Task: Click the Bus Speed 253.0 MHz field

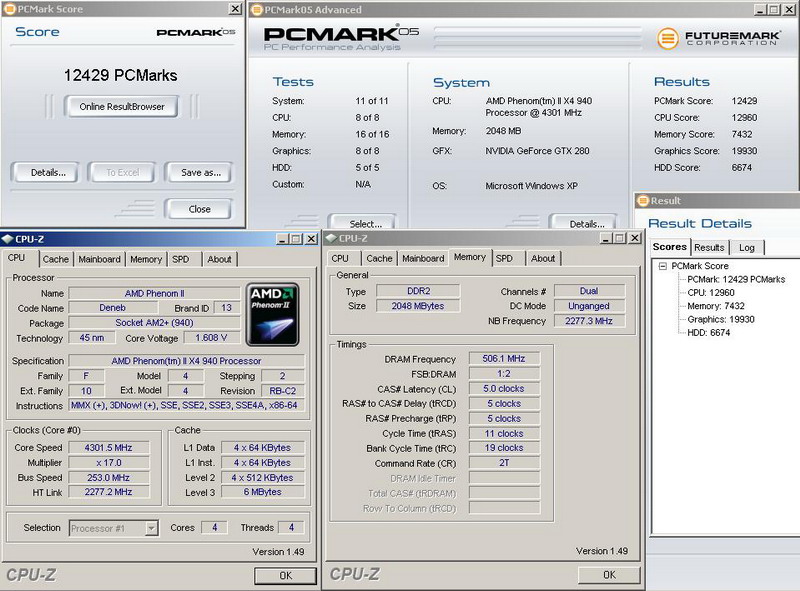Action: (x=109, y=478)
